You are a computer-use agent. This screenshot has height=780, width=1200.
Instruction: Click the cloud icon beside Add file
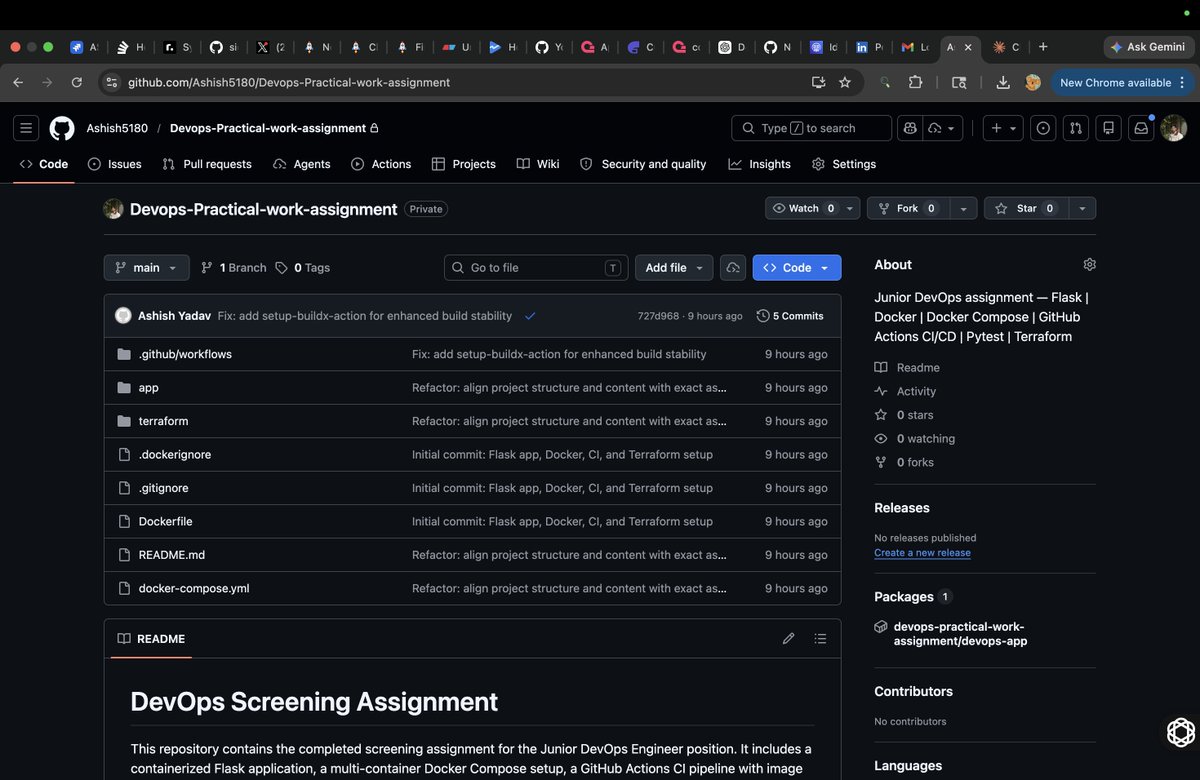[x=733, y=268]
